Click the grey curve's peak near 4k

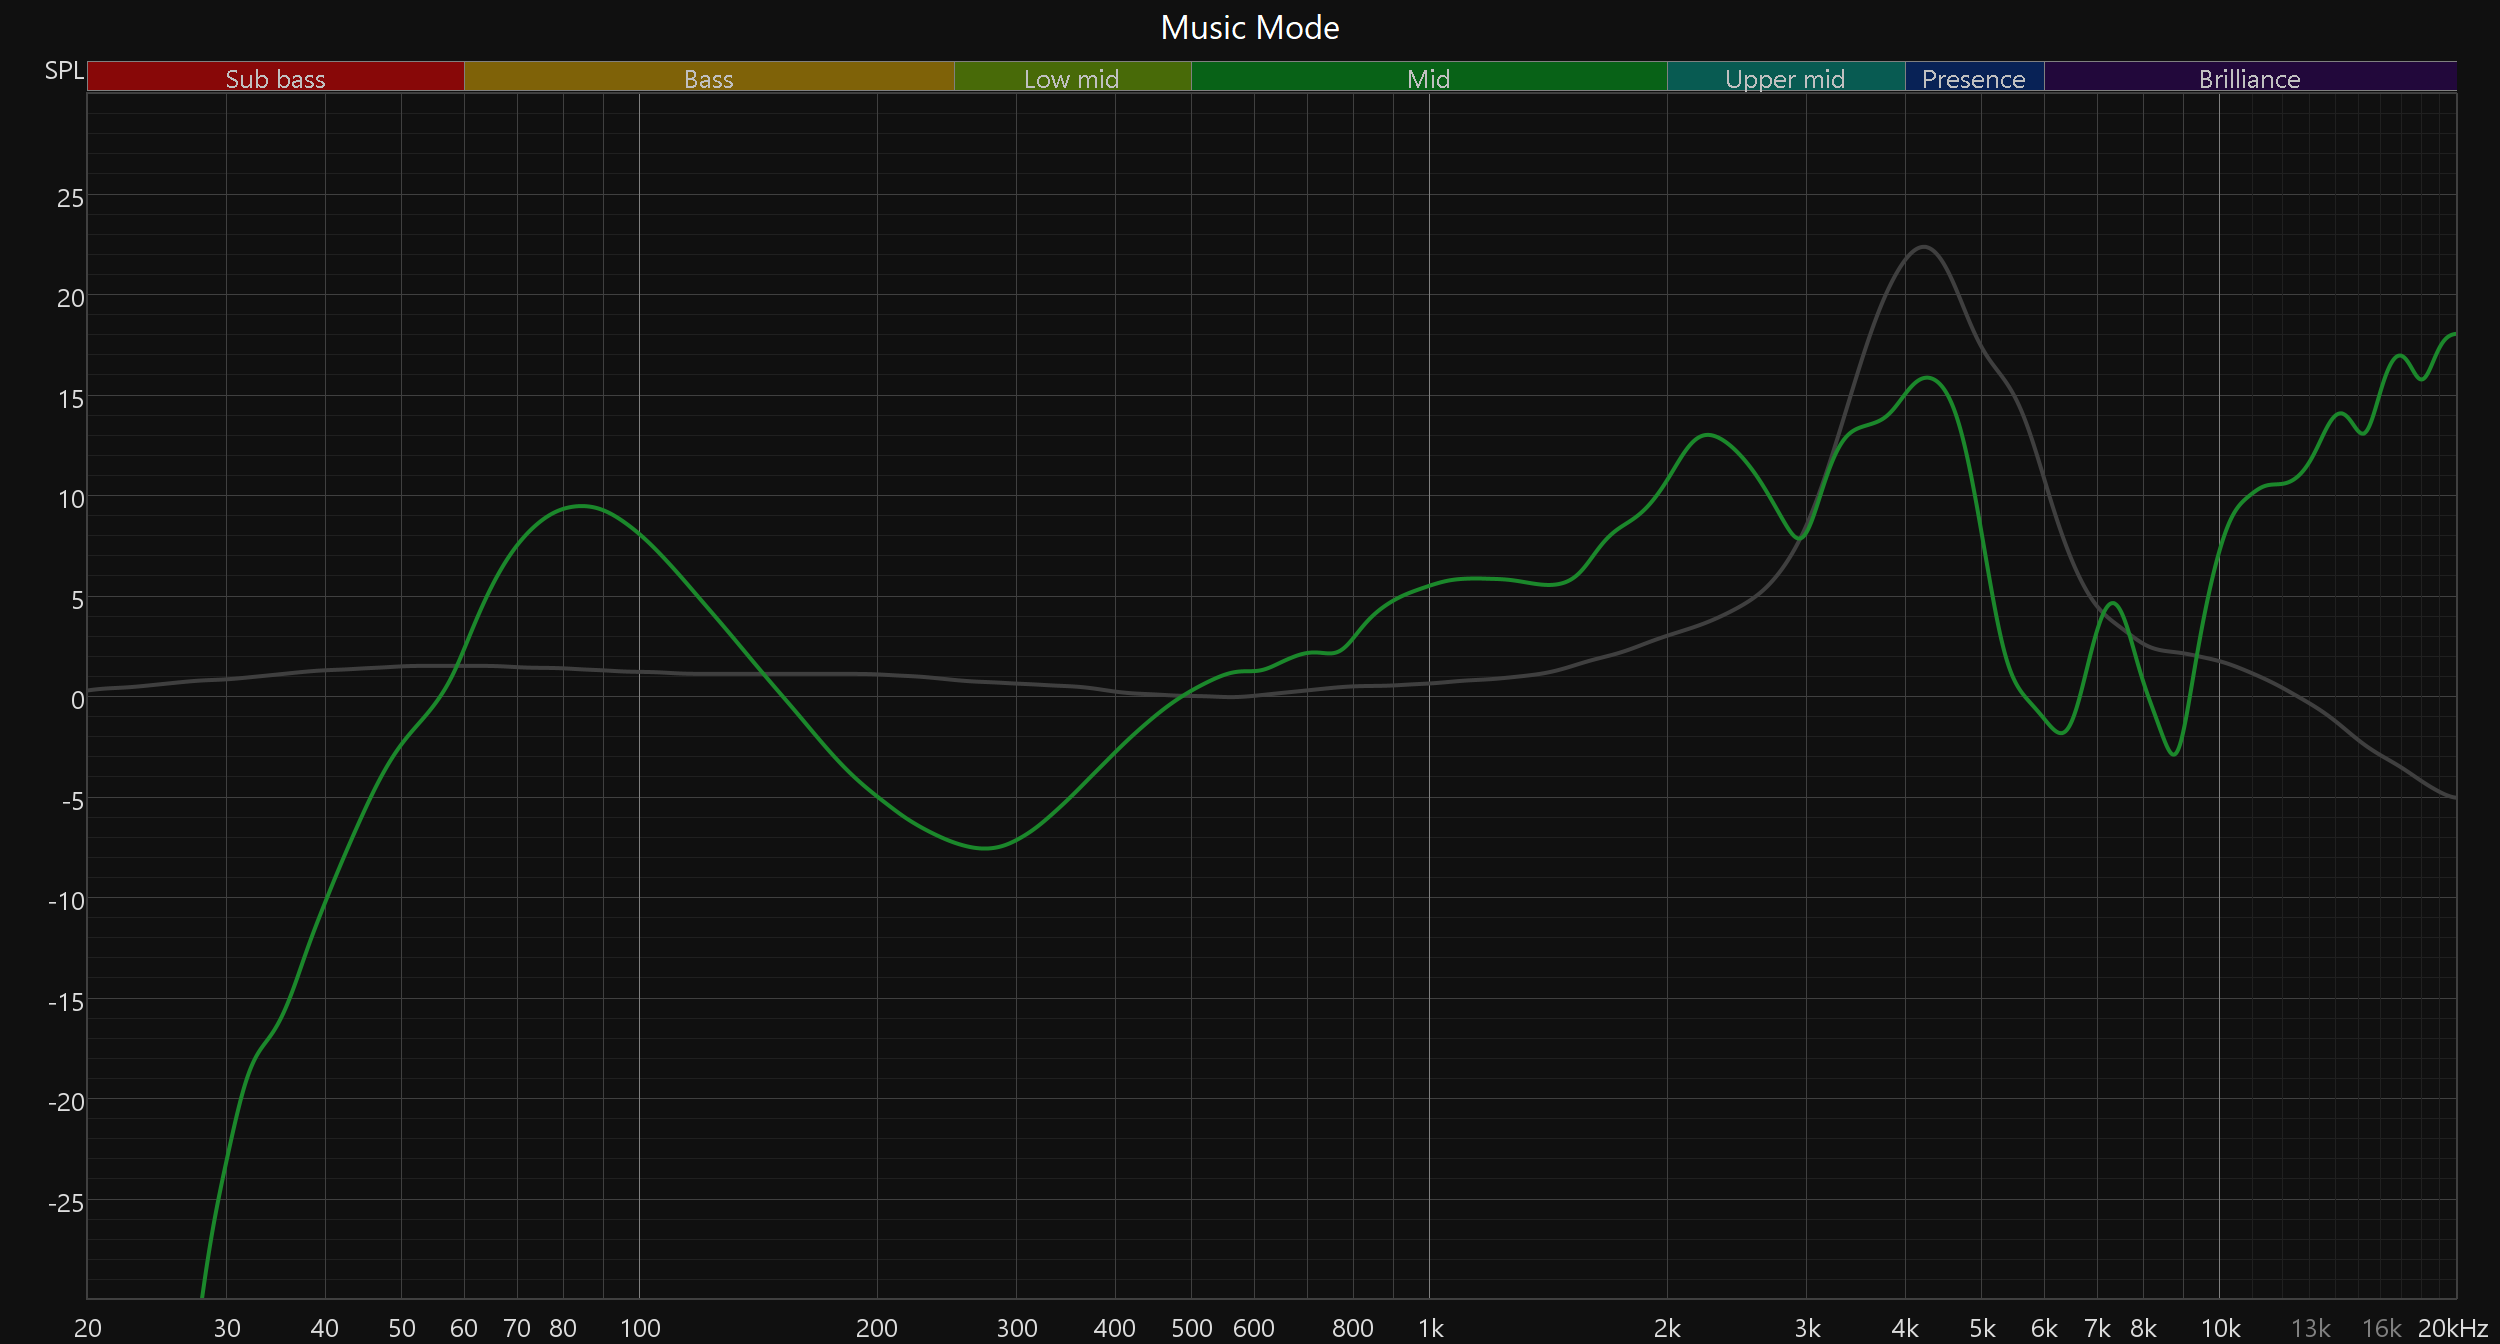tap(1923, 247)
